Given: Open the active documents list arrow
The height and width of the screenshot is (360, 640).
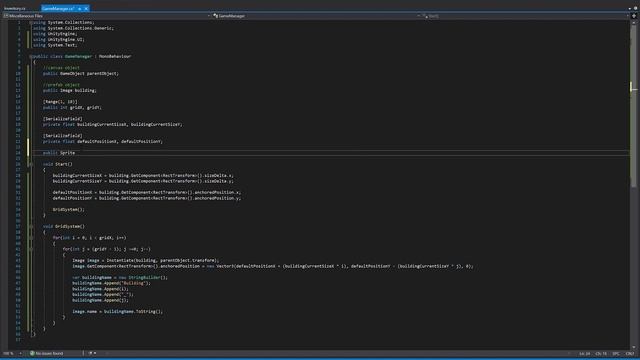Looking at the screenshot, I should [629, 8].
